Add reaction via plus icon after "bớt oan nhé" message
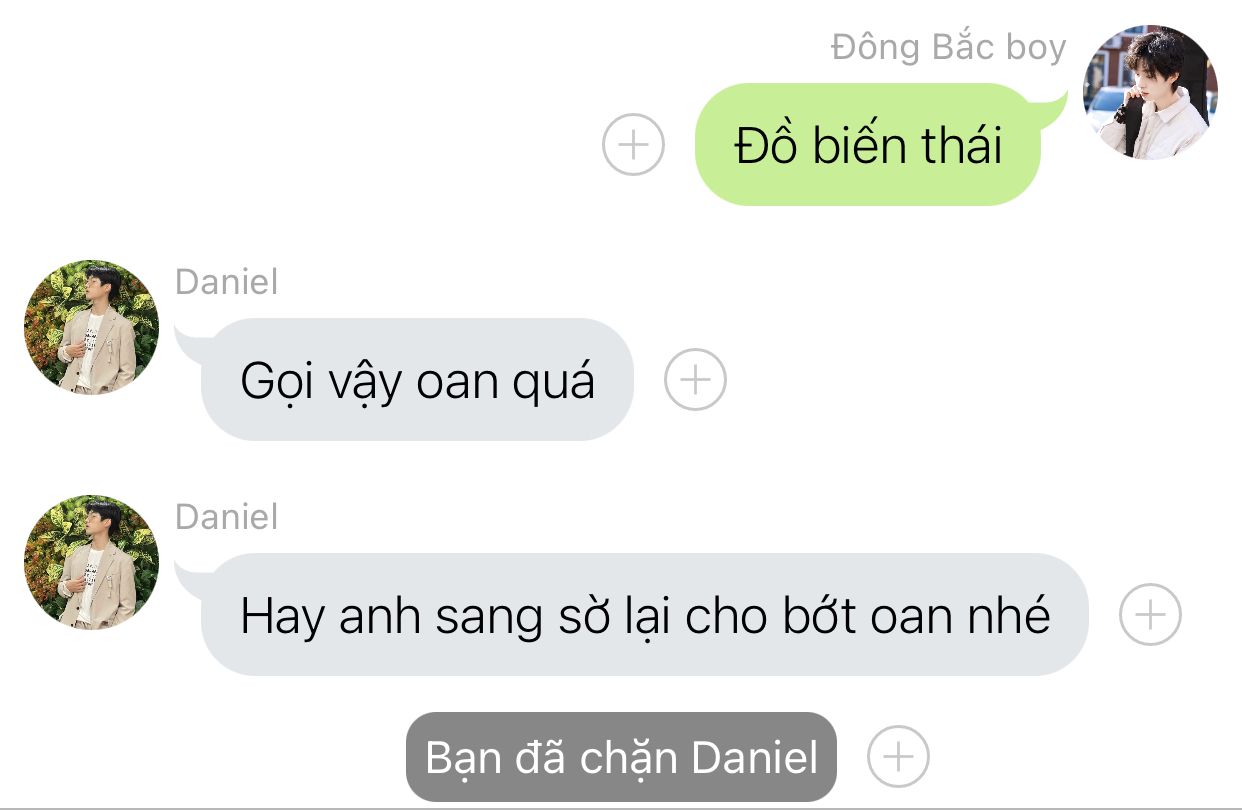 [1150, 615]
